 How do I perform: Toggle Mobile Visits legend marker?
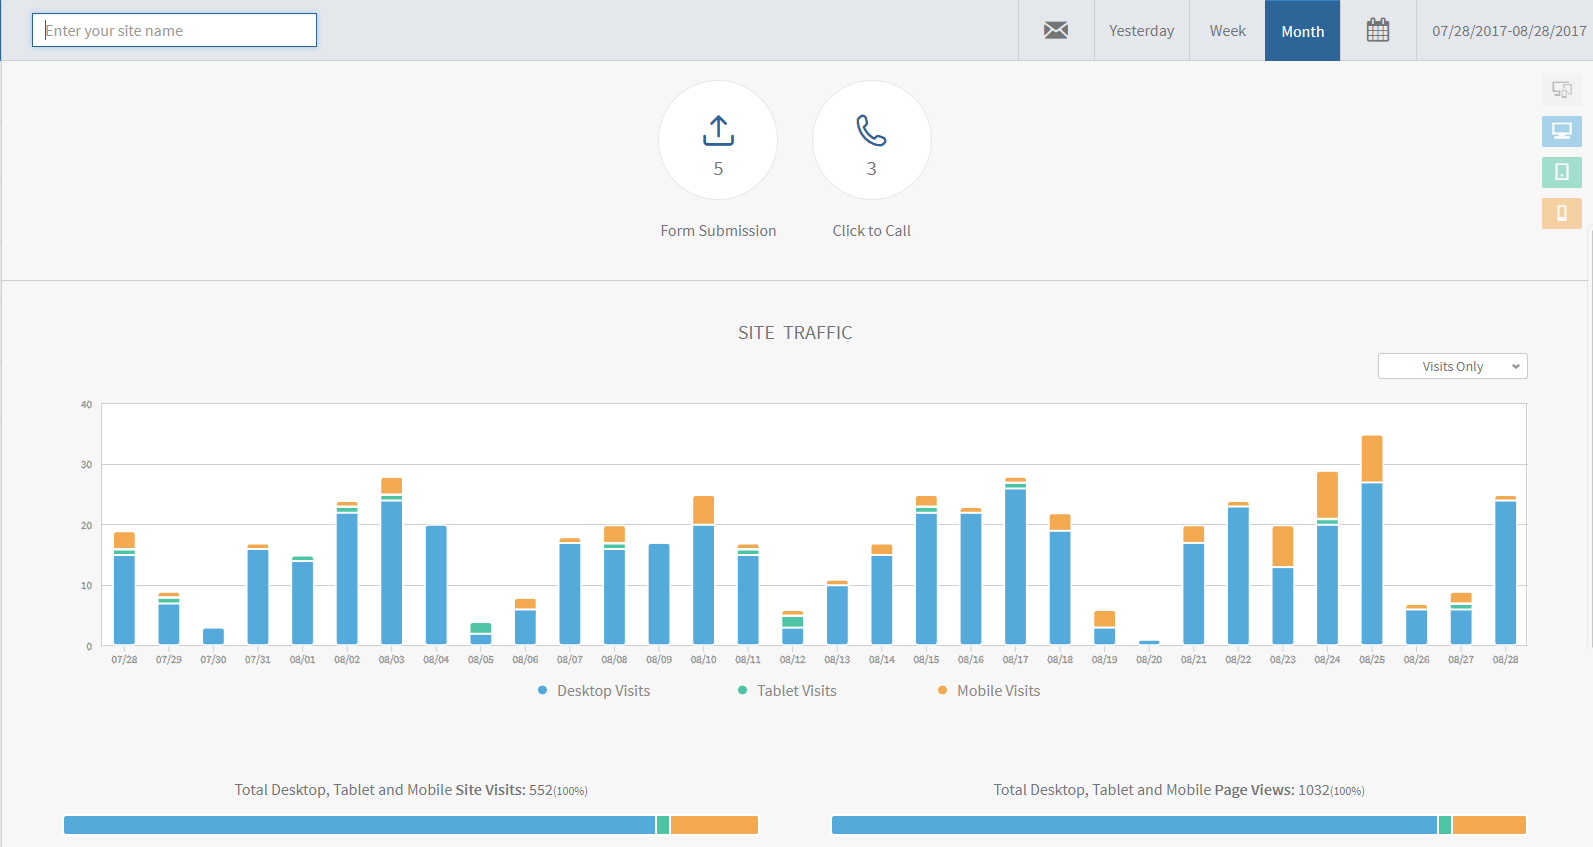tap(942, 690)
